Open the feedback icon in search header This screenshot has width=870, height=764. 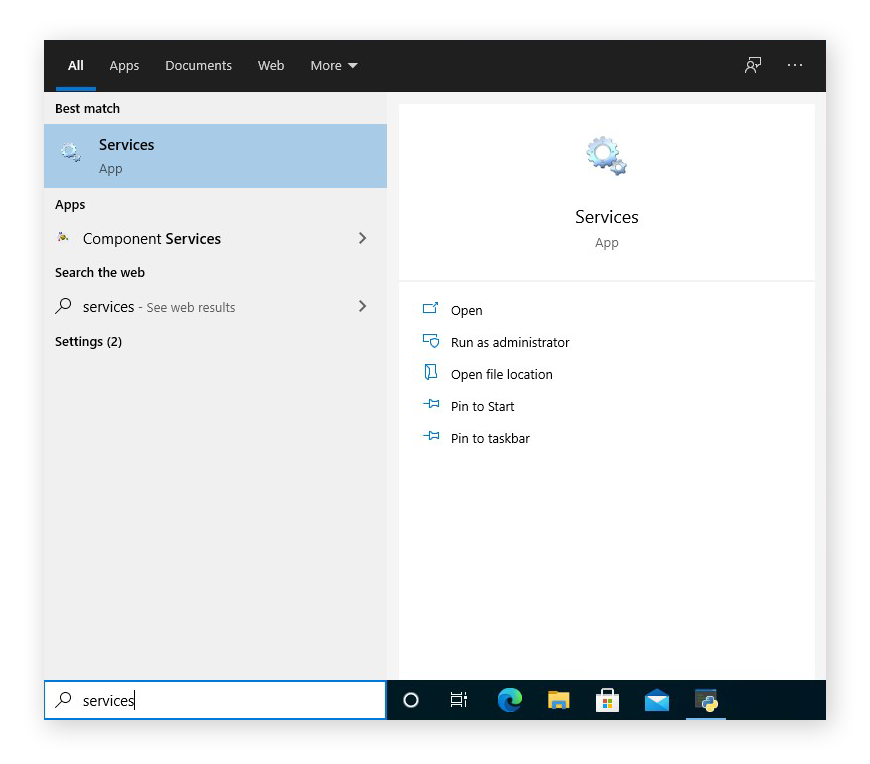click(x=753, y=65)
